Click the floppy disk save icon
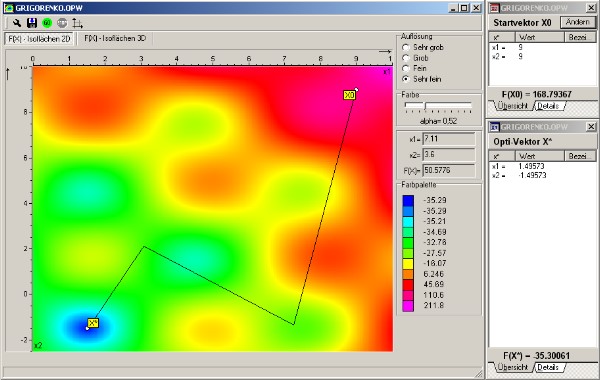The height and width of the screenshot is (380, 600). [x=32, y=23]
